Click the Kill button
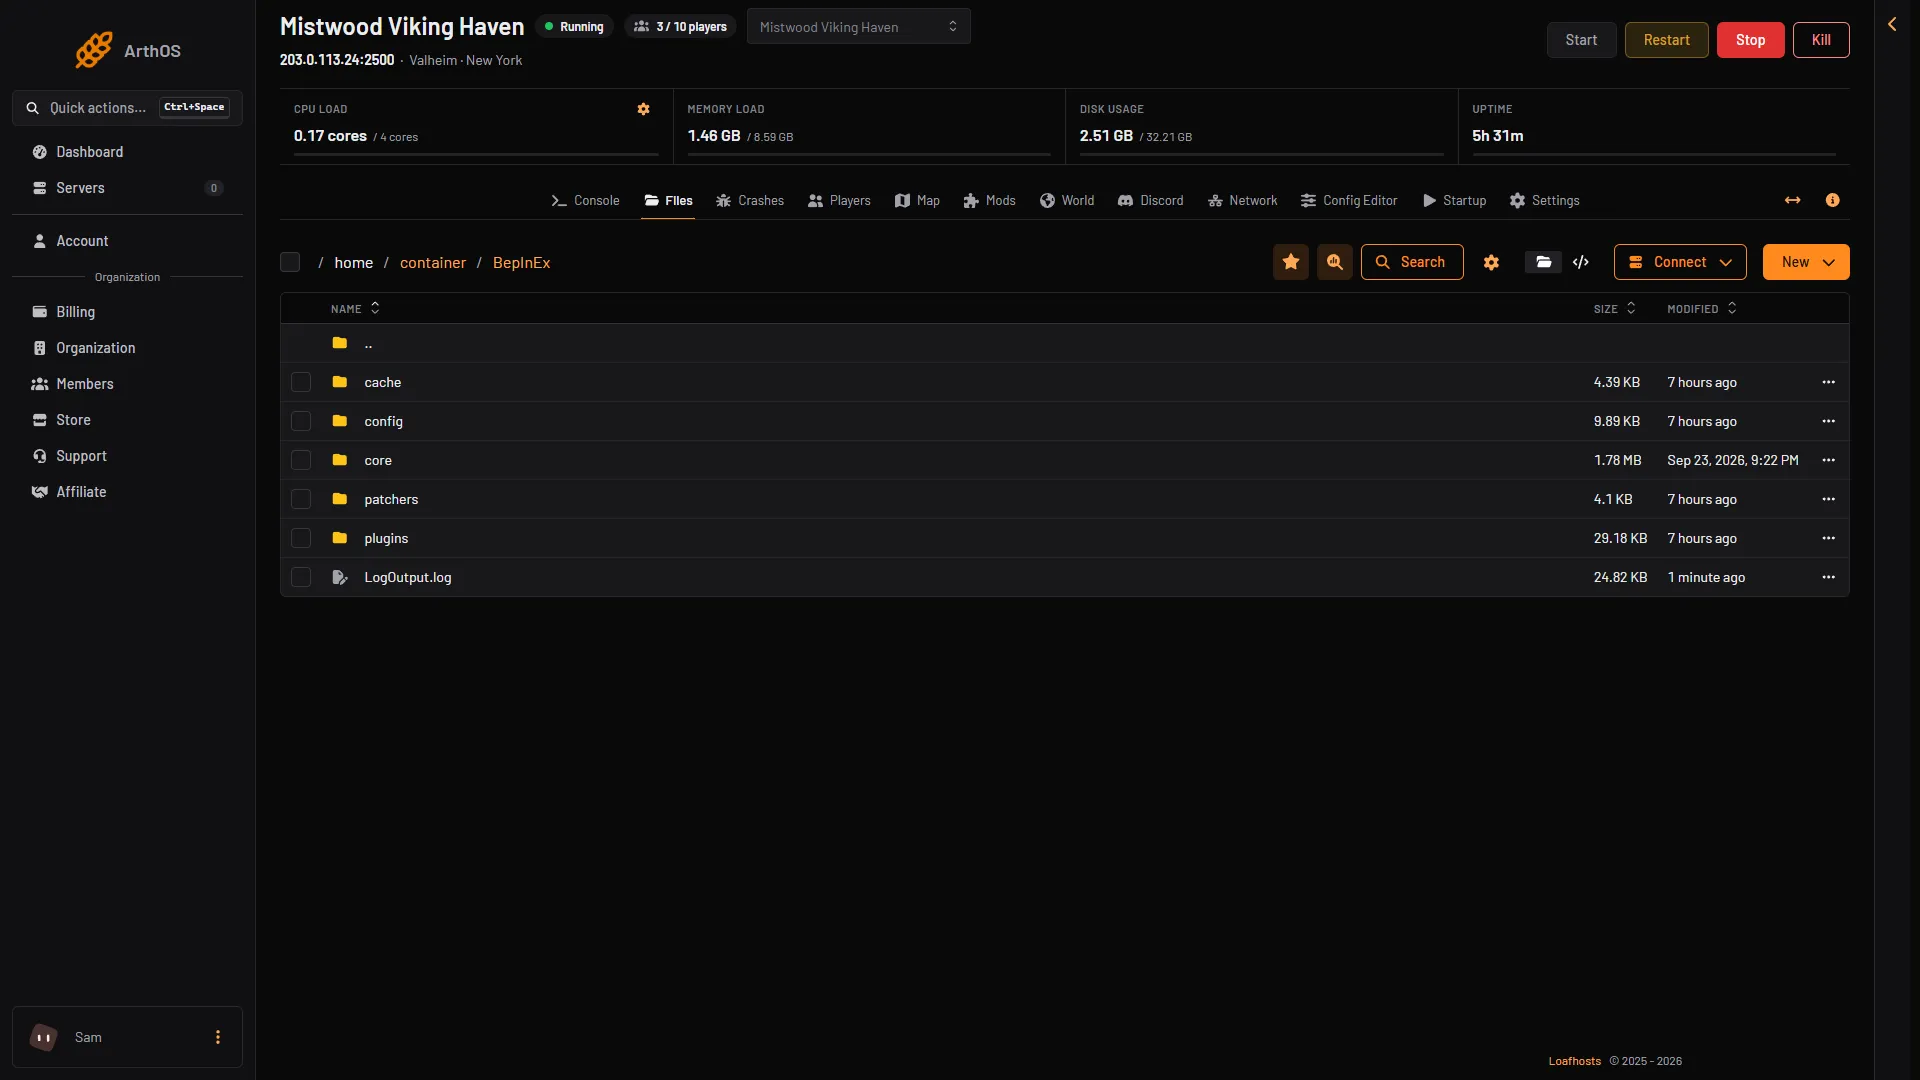Image resolution: width=1920 pixels, height=1080 pixels. [1821, 40]
